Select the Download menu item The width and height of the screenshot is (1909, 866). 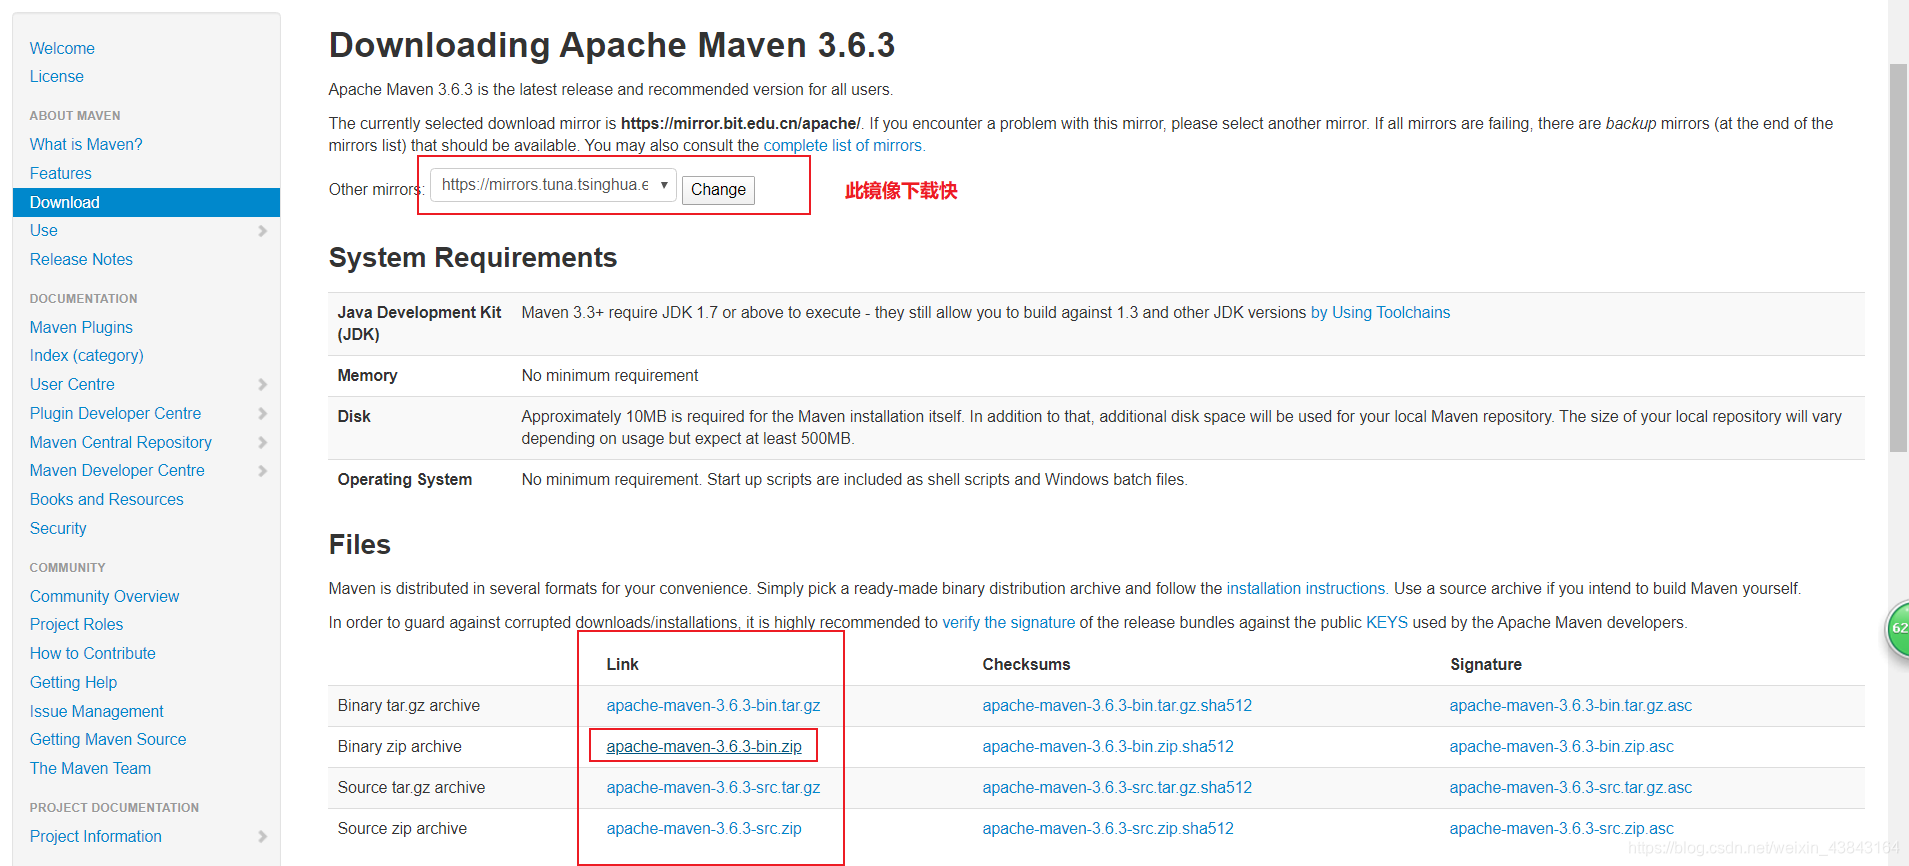pyautogui.click(x=146, y=202)
